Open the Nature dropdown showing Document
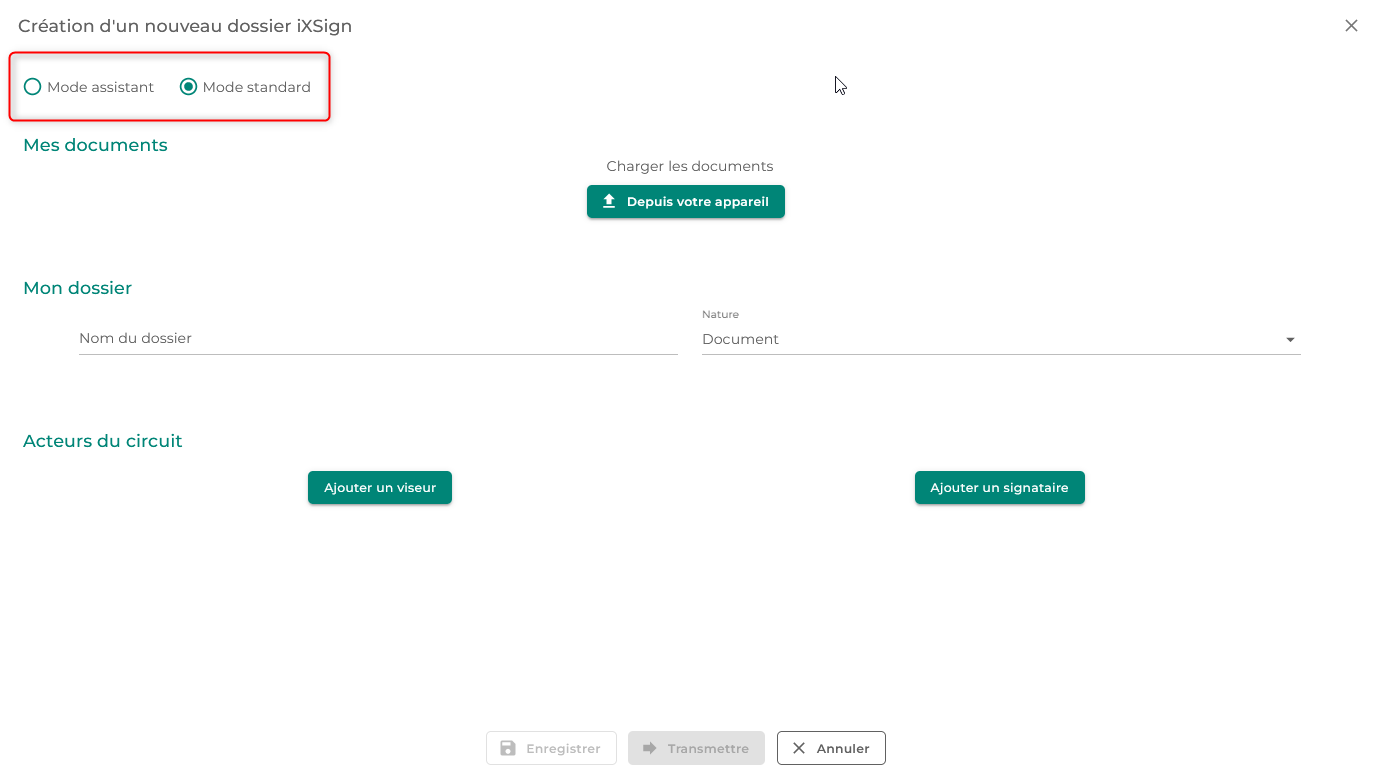 [1001, 339]
